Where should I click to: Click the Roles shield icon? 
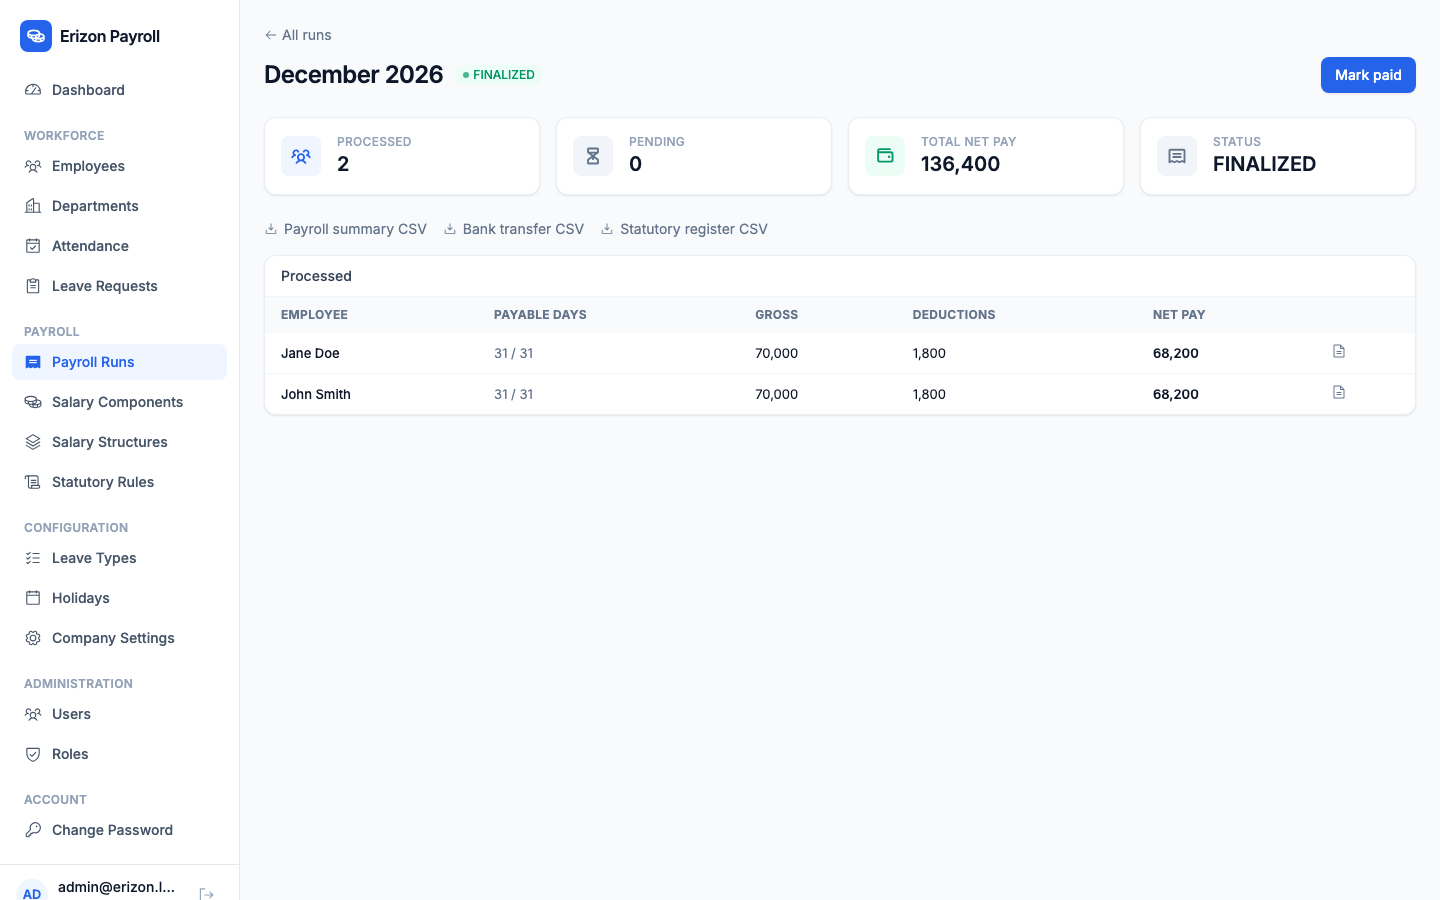33,754
